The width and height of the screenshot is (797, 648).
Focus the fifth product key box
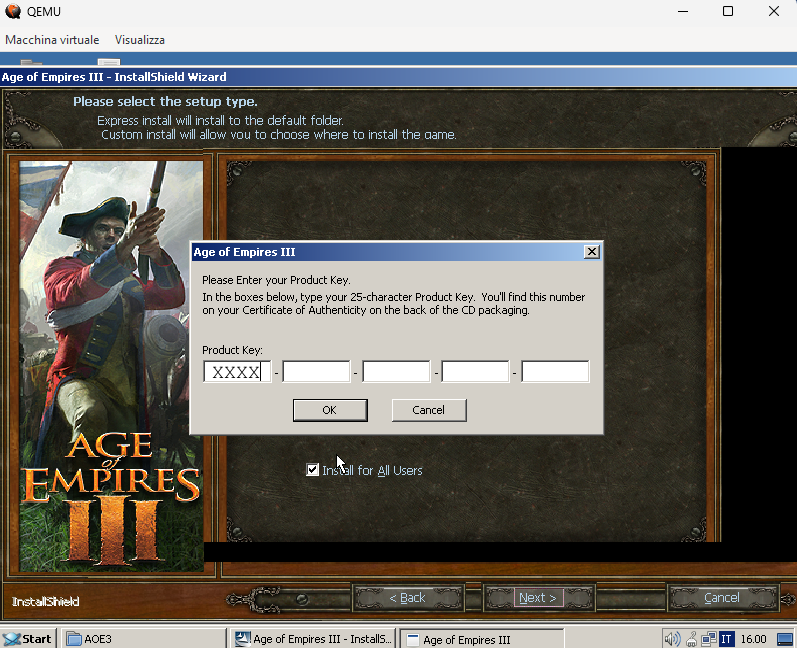(x=555, y=372)
